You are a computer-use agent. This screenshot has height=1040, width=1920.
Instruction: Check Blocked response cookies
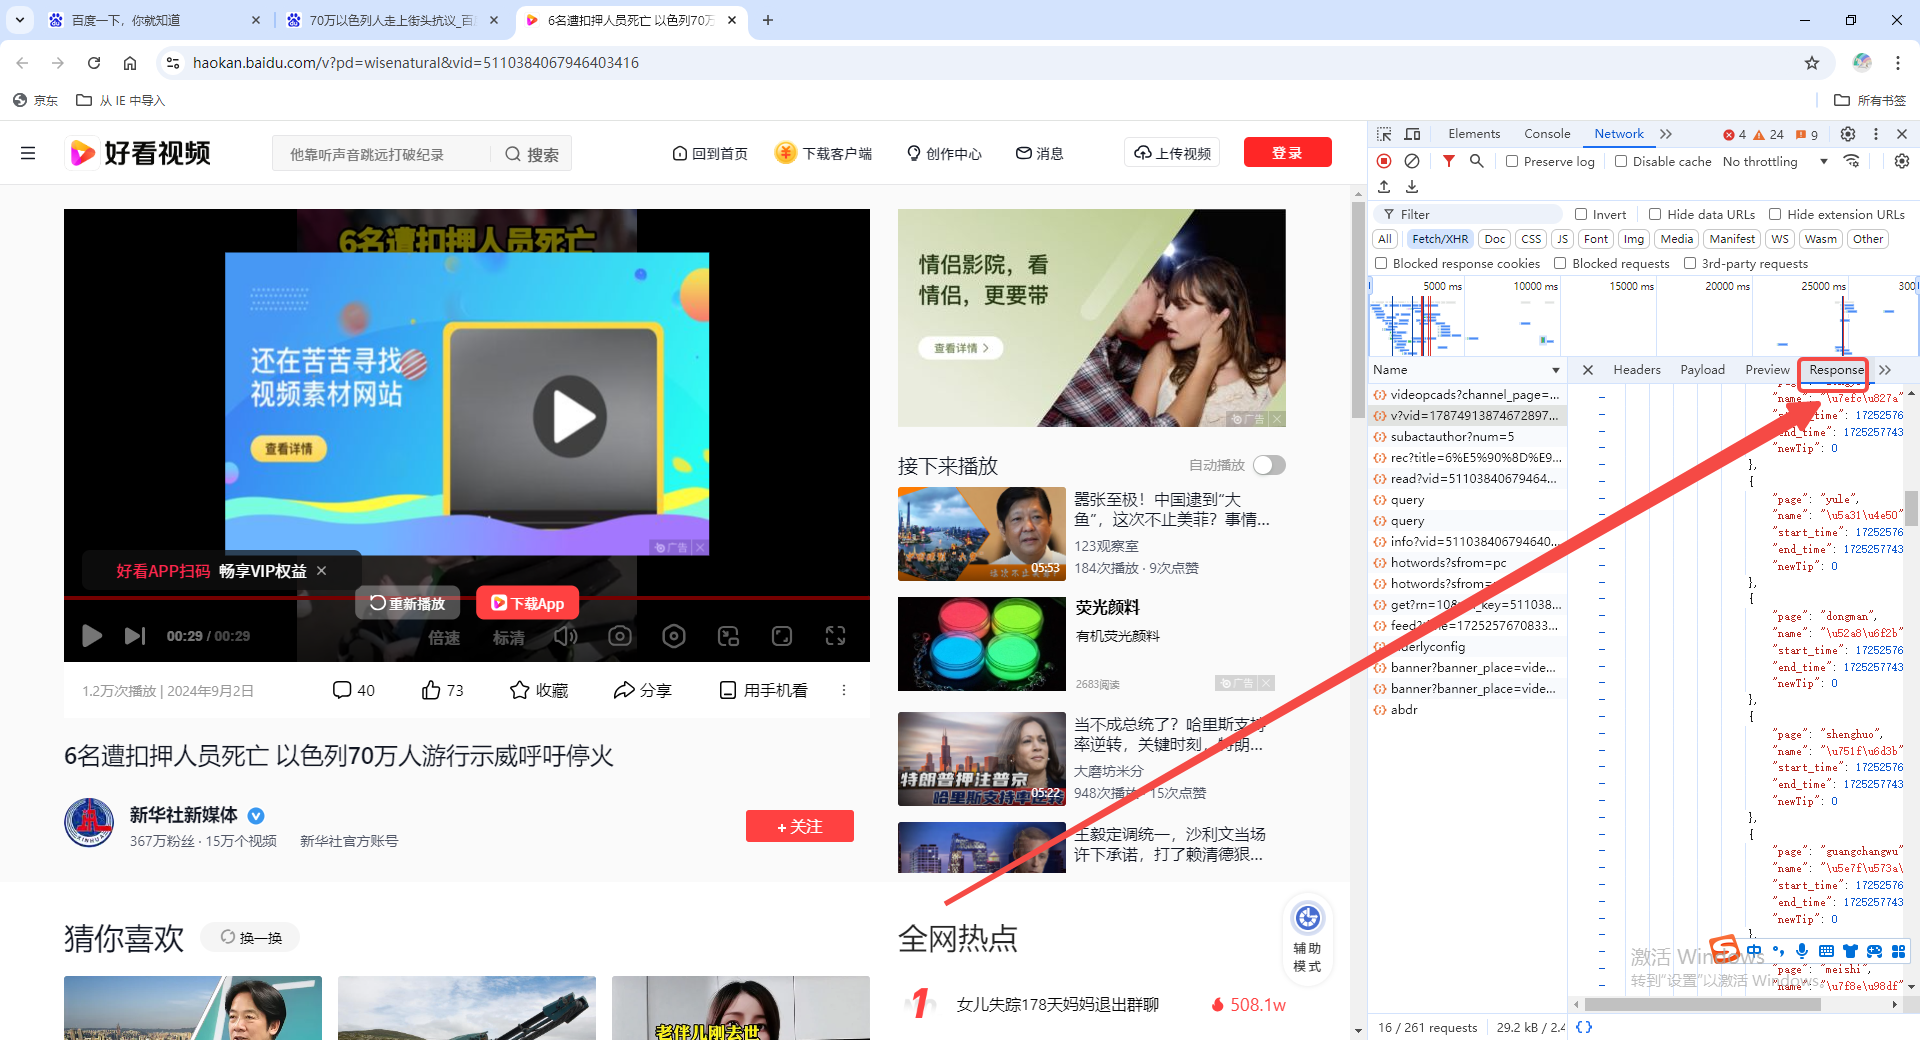coord(1381,263)
